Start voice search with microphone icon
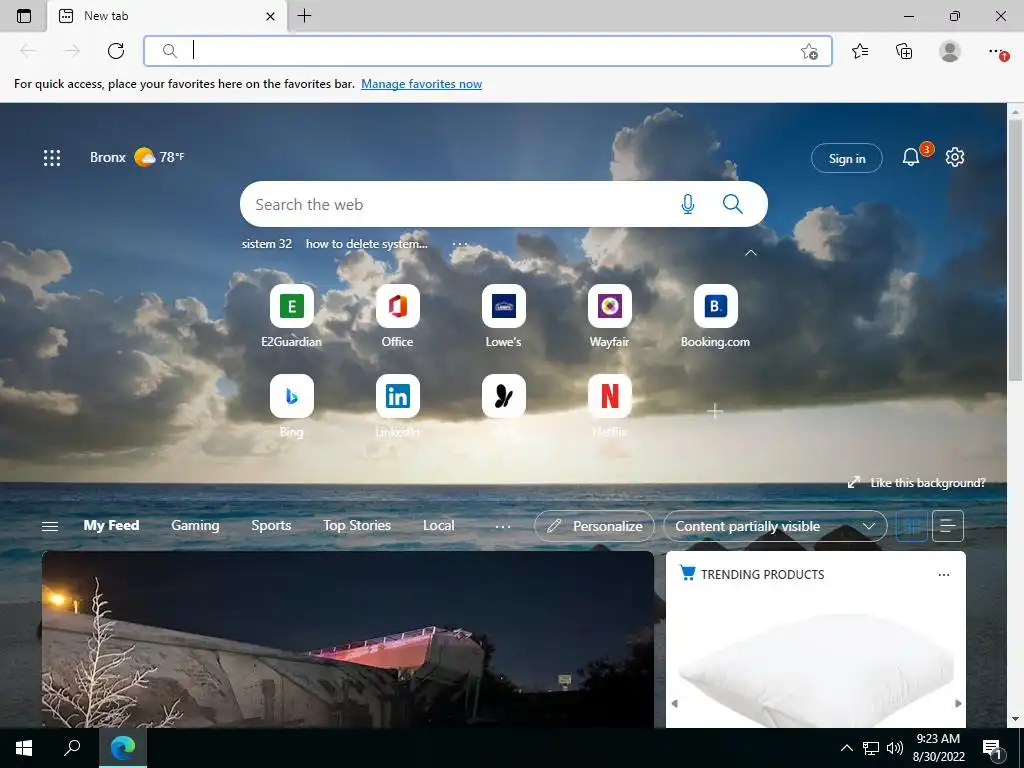Image resolution: width=1024 pixels, height=768 pixels. click(688, 204)
